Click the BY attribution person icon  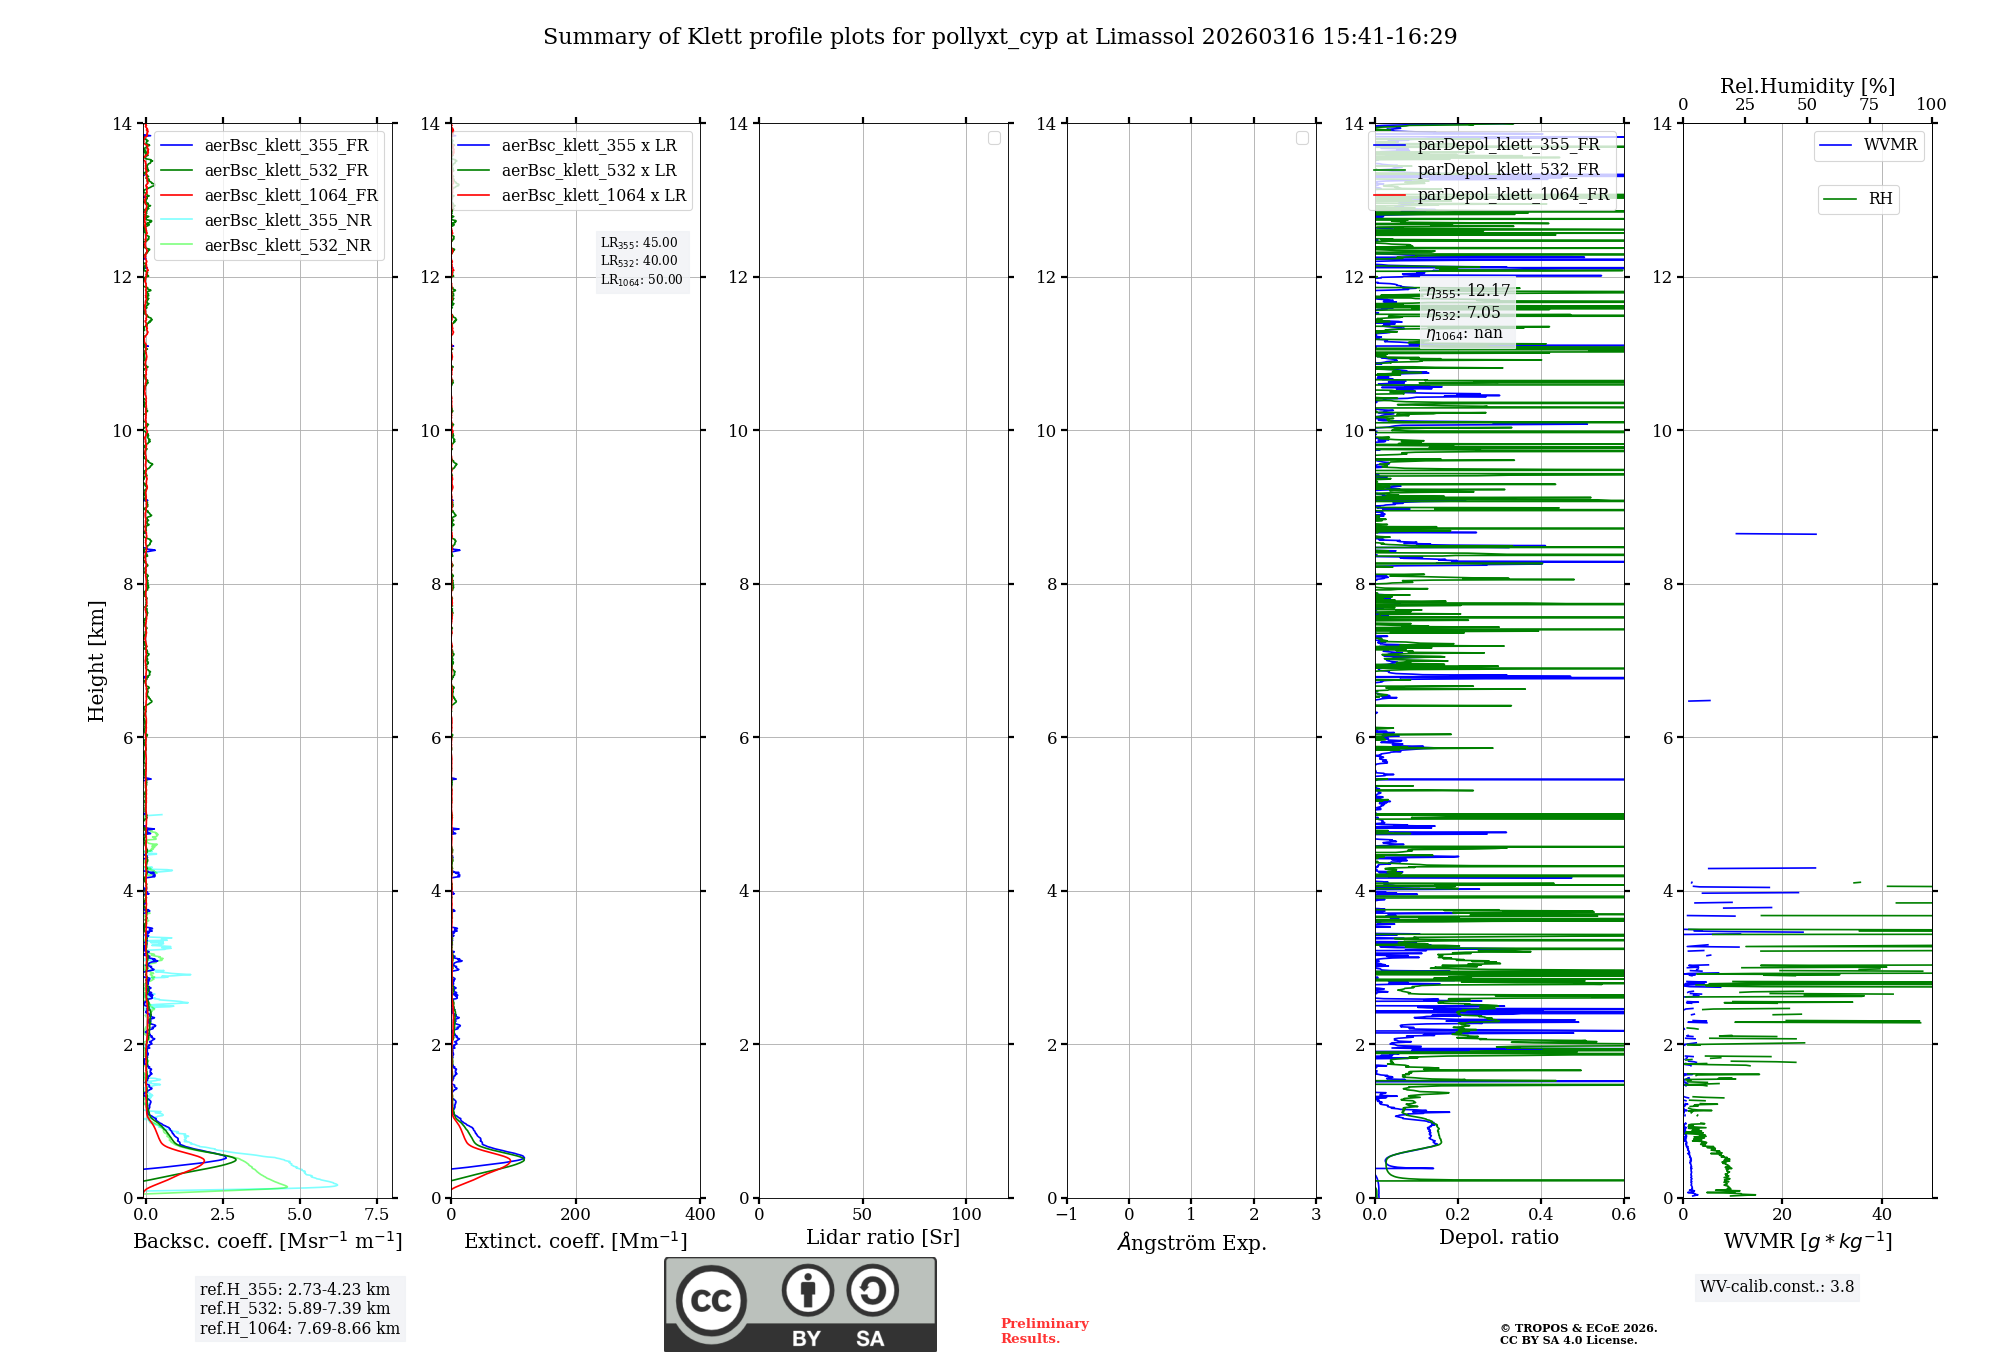(x=807, y=1291)
